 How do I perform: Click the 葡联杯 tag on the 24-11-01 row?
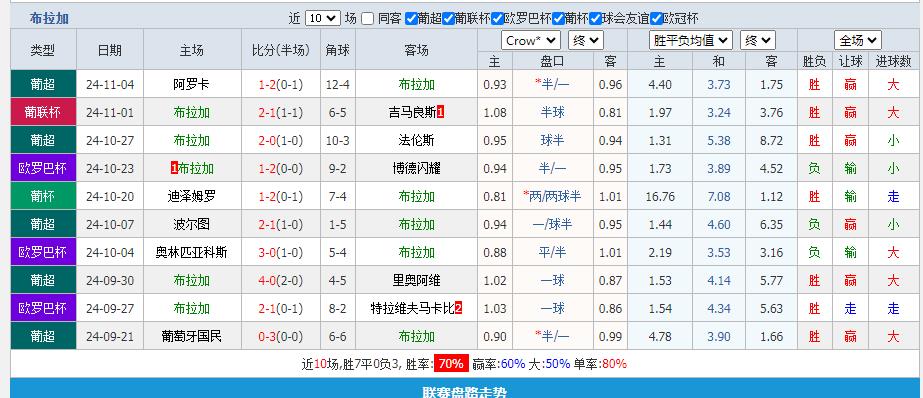[x=43, y=112]
